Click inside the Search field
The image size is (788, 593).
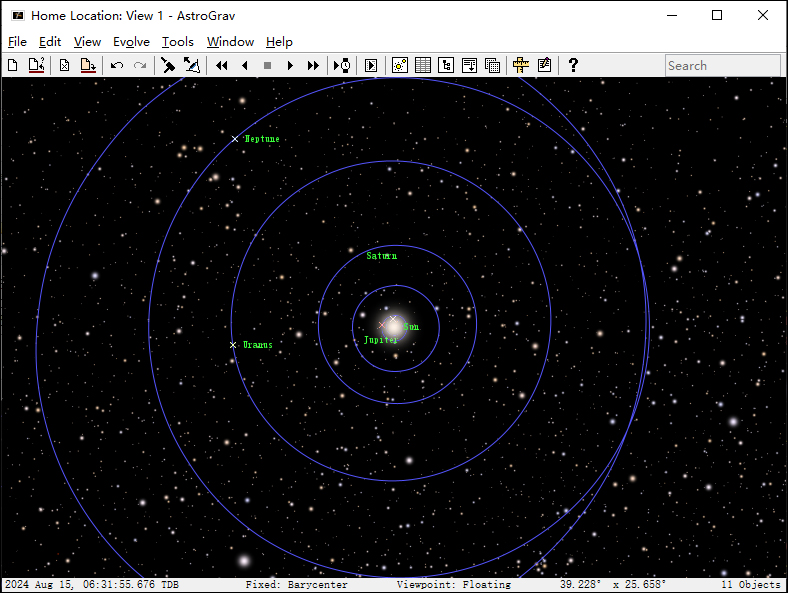(x=722, y=65)
